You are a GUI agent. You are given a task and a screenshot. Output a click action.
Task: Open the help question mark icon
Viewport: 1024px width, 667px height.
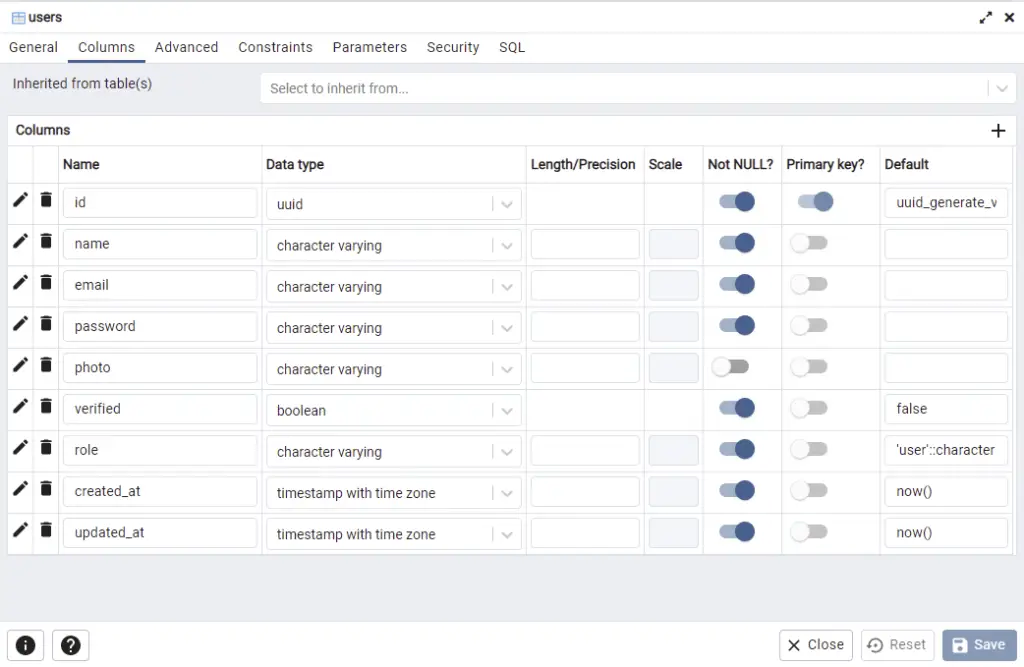[70, 645]
